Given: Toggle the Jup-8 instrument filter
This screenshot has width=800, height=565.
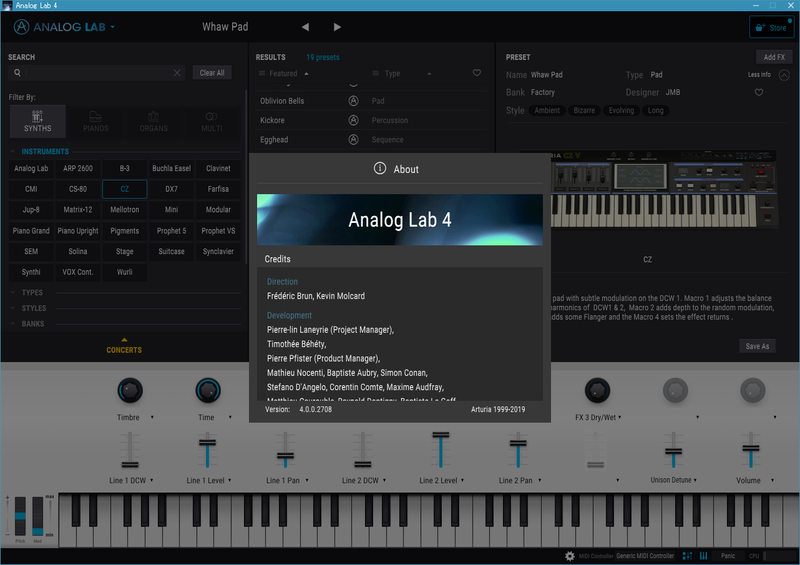Looking at the screenshot, I should (31, 210).
